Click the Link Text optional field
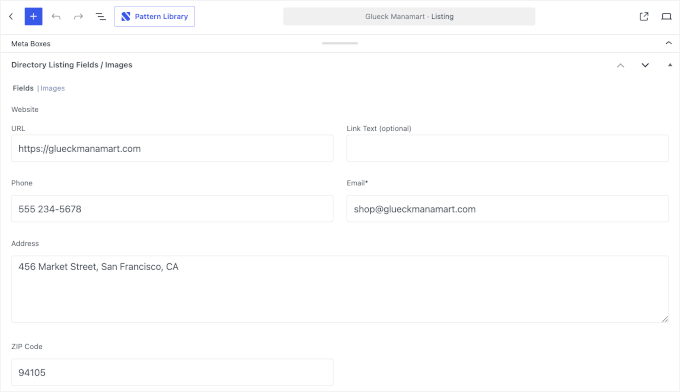Image resolution: width=680 pixels, height=392 pixels. (x=507, y=148)
